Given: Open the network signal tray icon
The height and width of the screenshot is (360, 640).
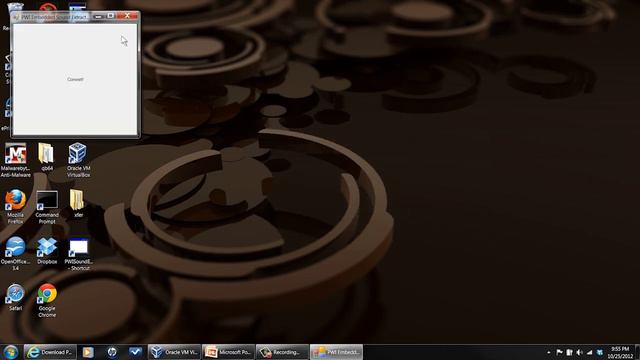Looking at the screenshot, I should pos(589,352).
